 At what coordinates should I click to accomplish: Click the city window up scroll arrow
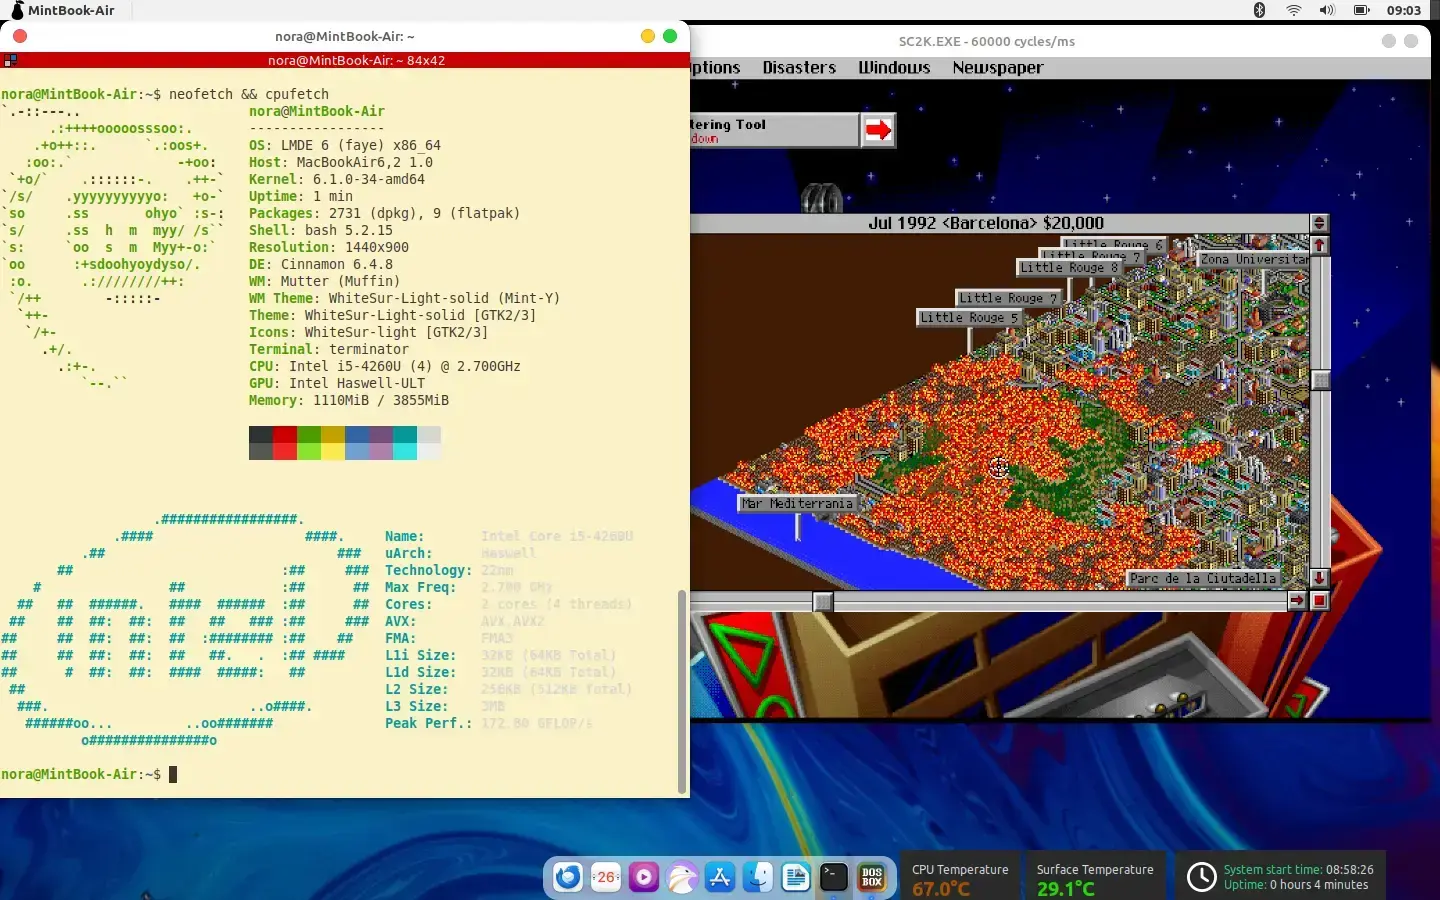click(x=1319, y=245)
